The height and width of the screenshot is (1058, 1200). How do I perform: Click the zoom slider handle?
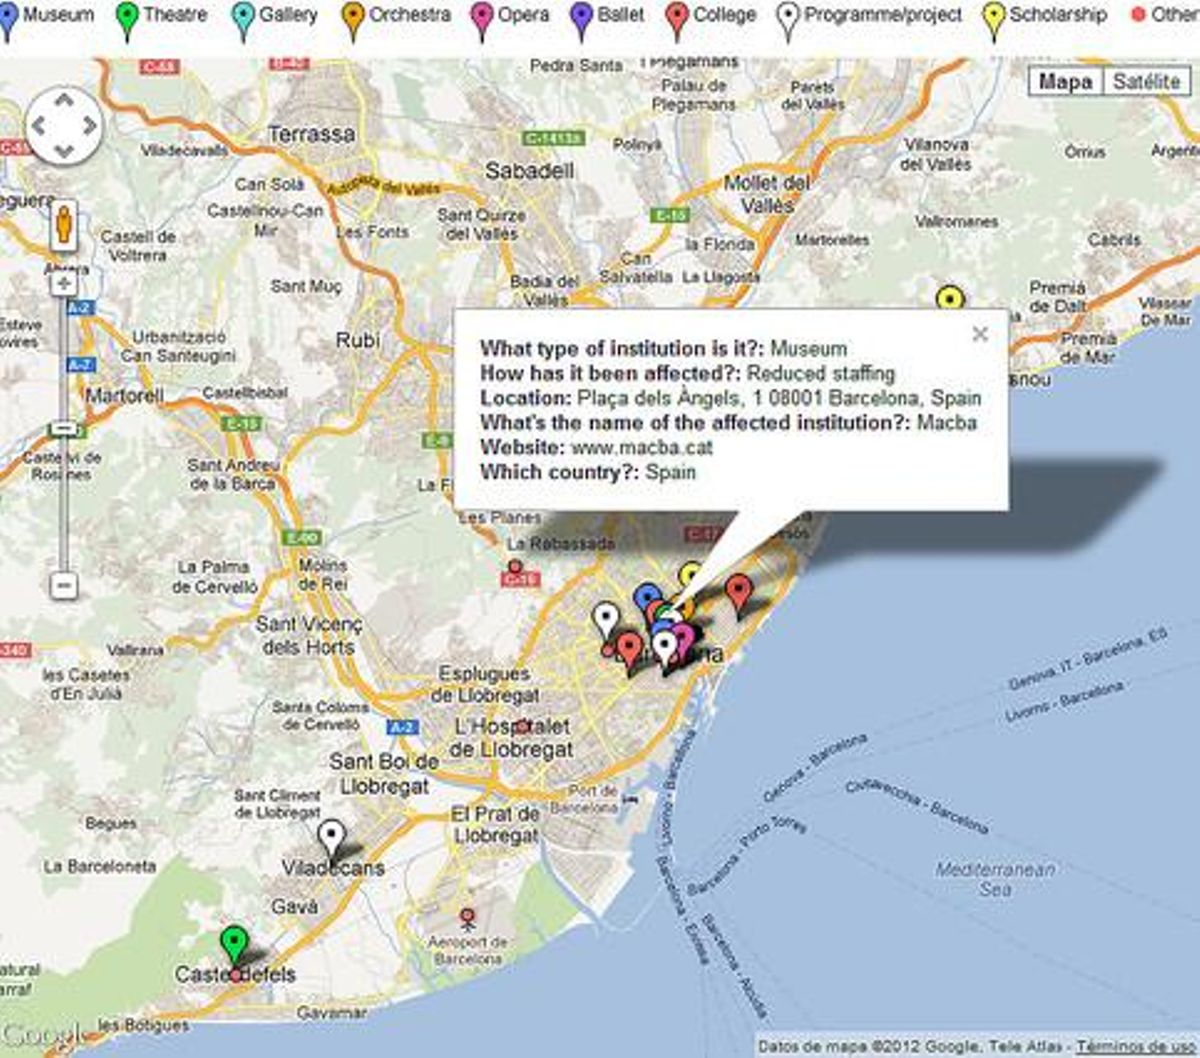tap(64, 429)
